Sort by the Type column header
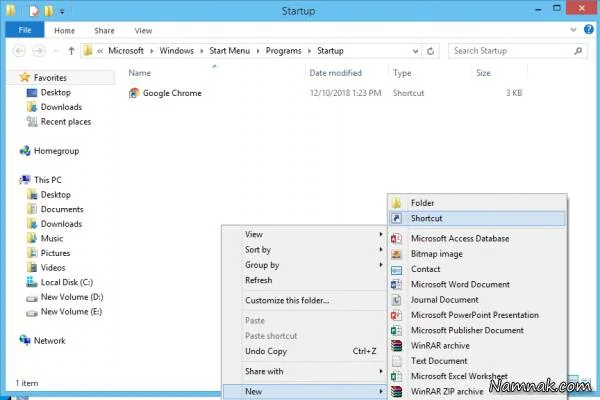The image size is (600, 400). pos(402,73)
